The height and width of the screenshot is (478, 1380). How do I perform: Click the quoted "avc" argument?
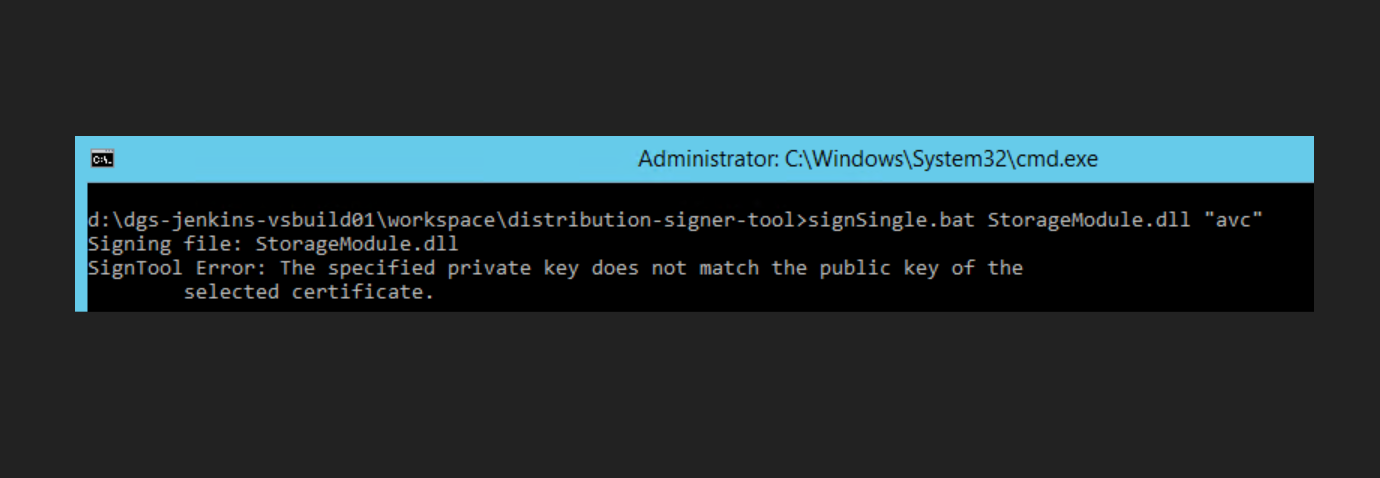1234,220
